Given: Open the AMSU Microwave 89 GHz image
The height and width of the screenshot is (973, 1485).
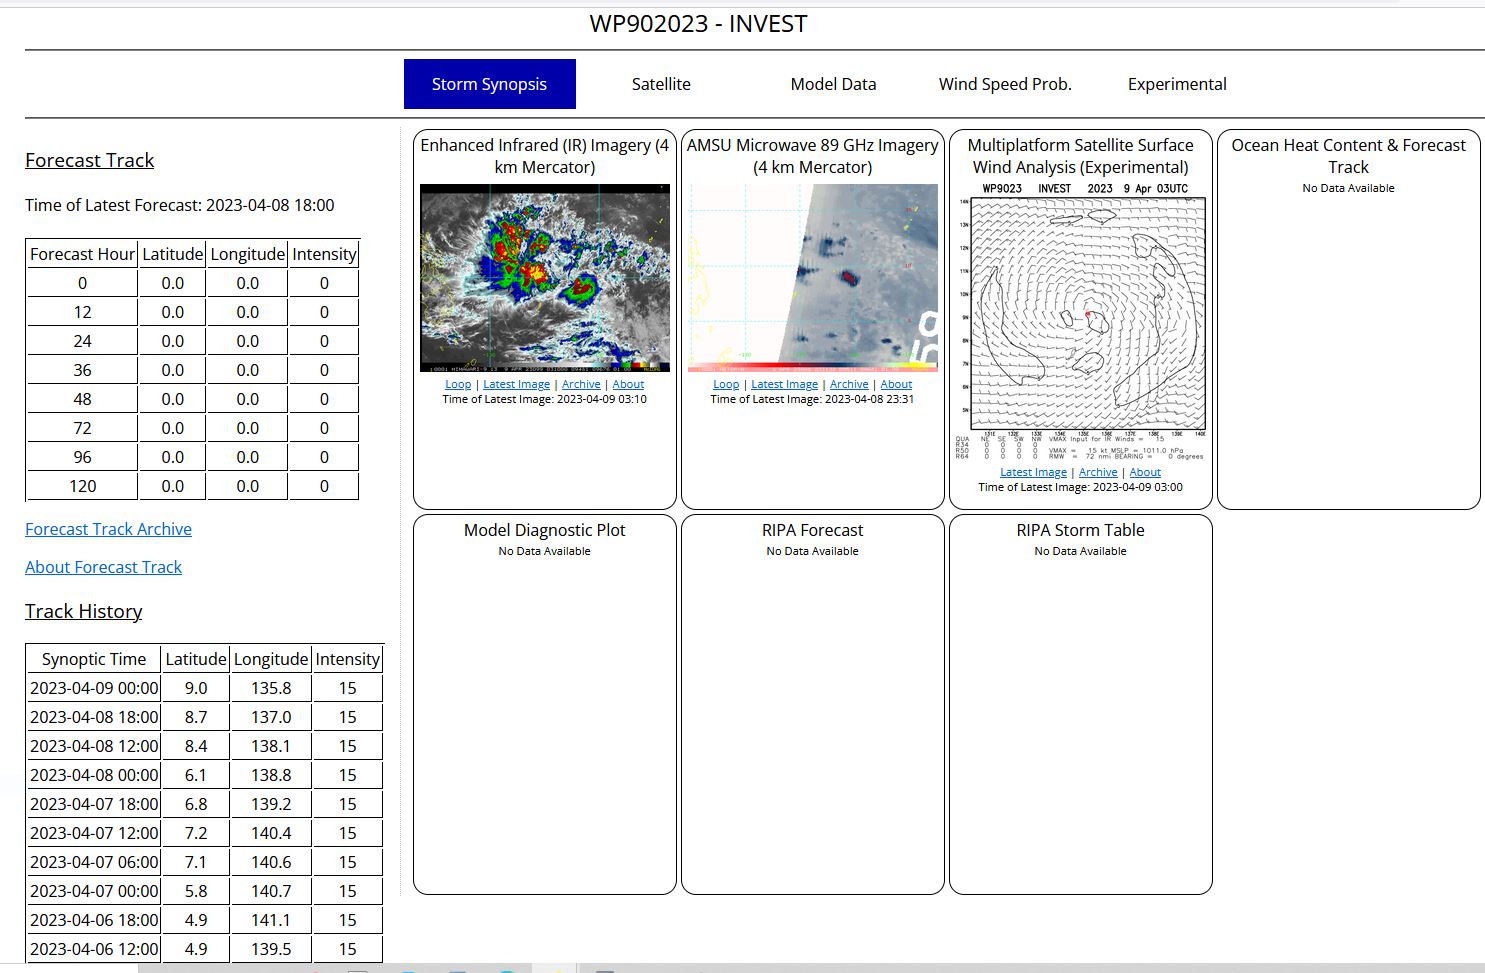Looking at the screenshot, I should [x=813, y=278].
